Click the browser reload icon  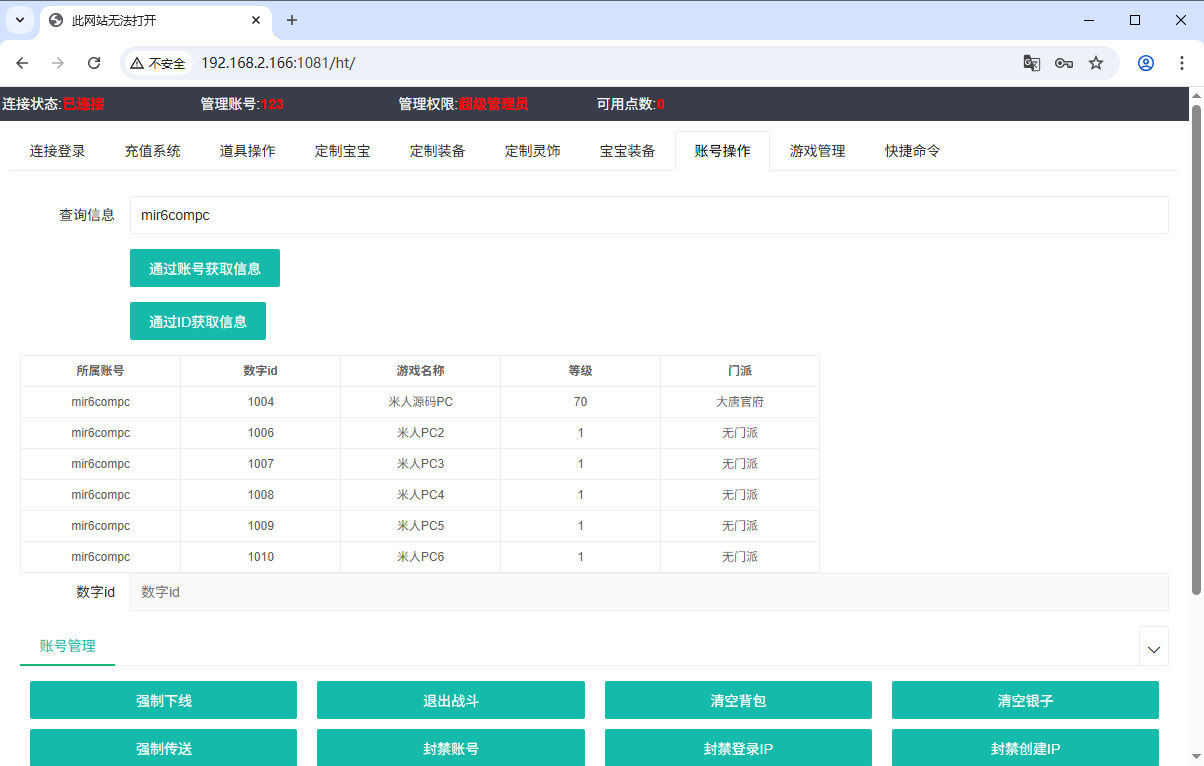tap(94, 63)
